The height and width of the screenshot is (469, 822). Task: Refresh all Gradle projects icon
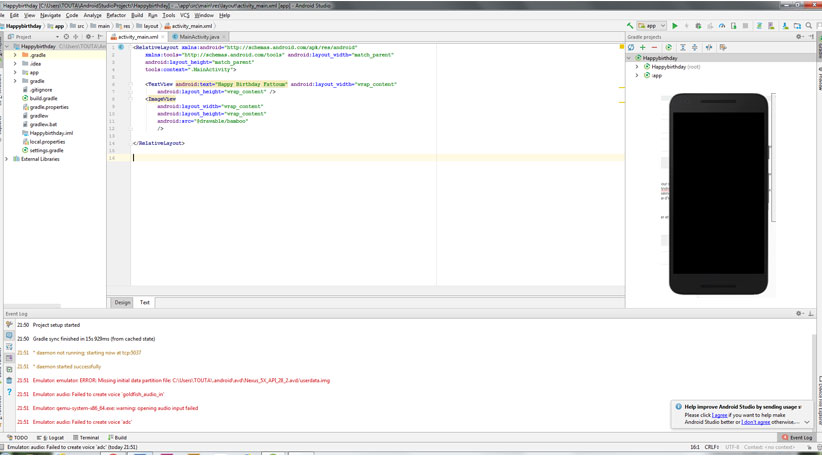[631, 48]
